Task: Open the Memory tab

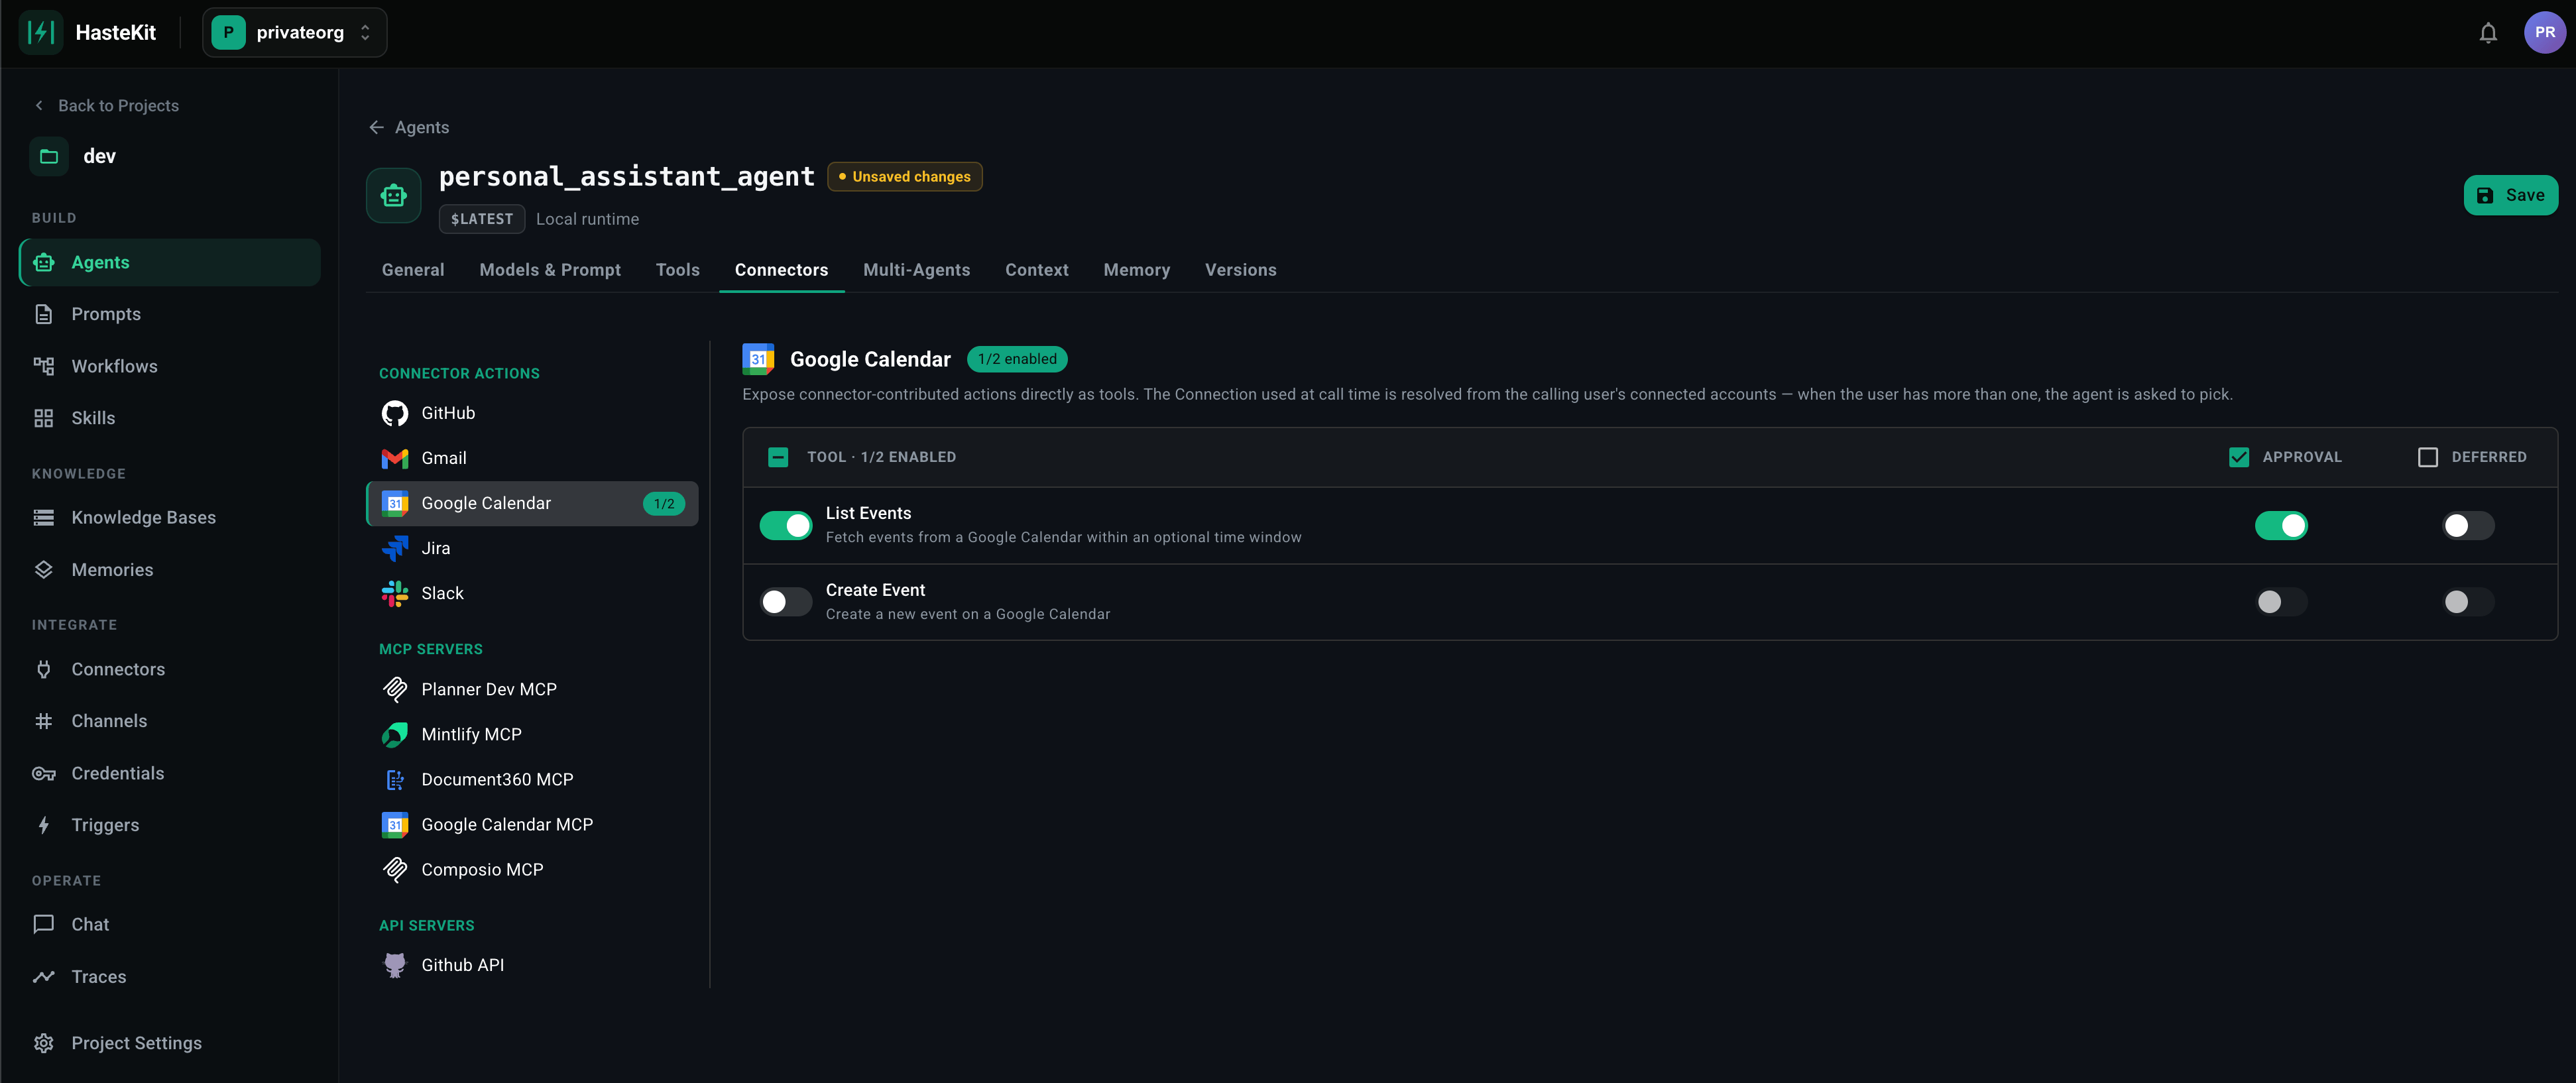Action: pos(1136,270)
